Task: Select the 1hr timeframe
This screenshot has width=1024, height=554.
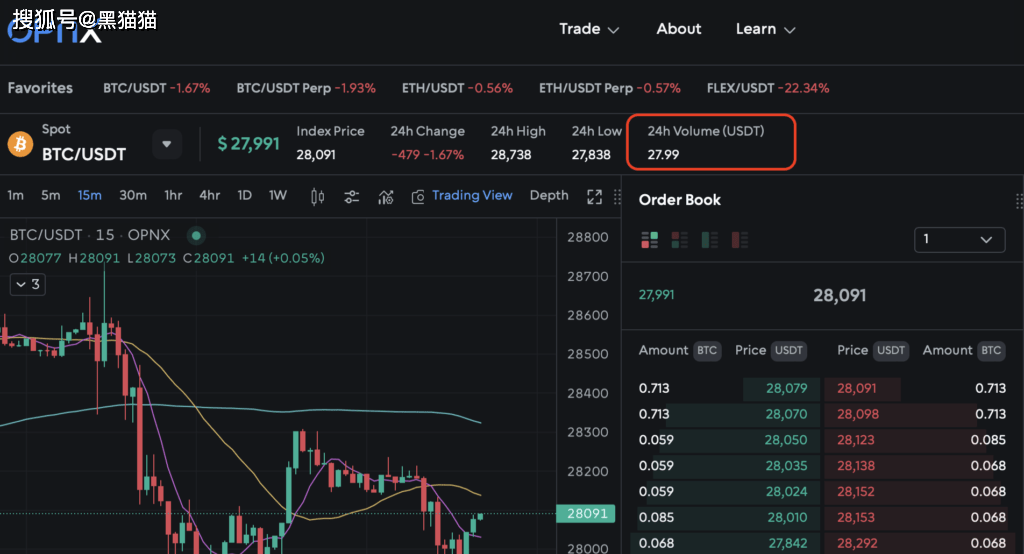Action: (x=173, y=195)
